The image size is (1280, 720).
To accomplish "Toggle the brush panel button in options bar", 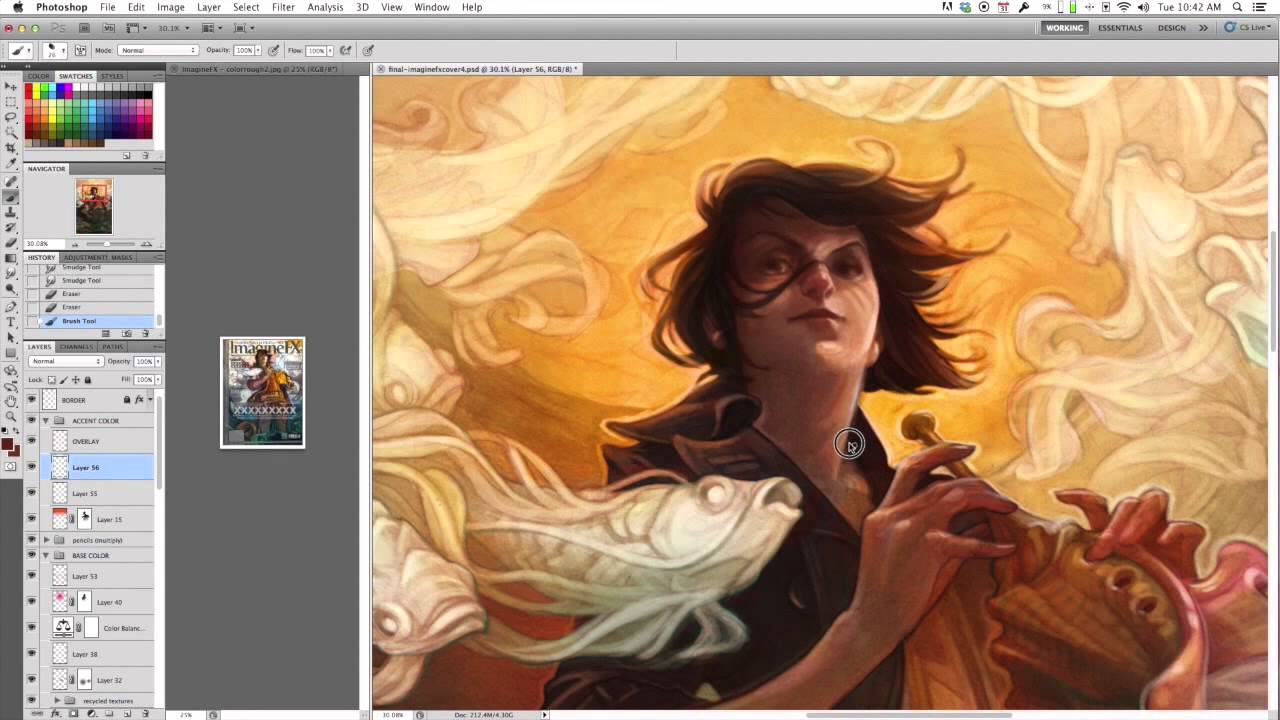I will [x=81, y=50].
